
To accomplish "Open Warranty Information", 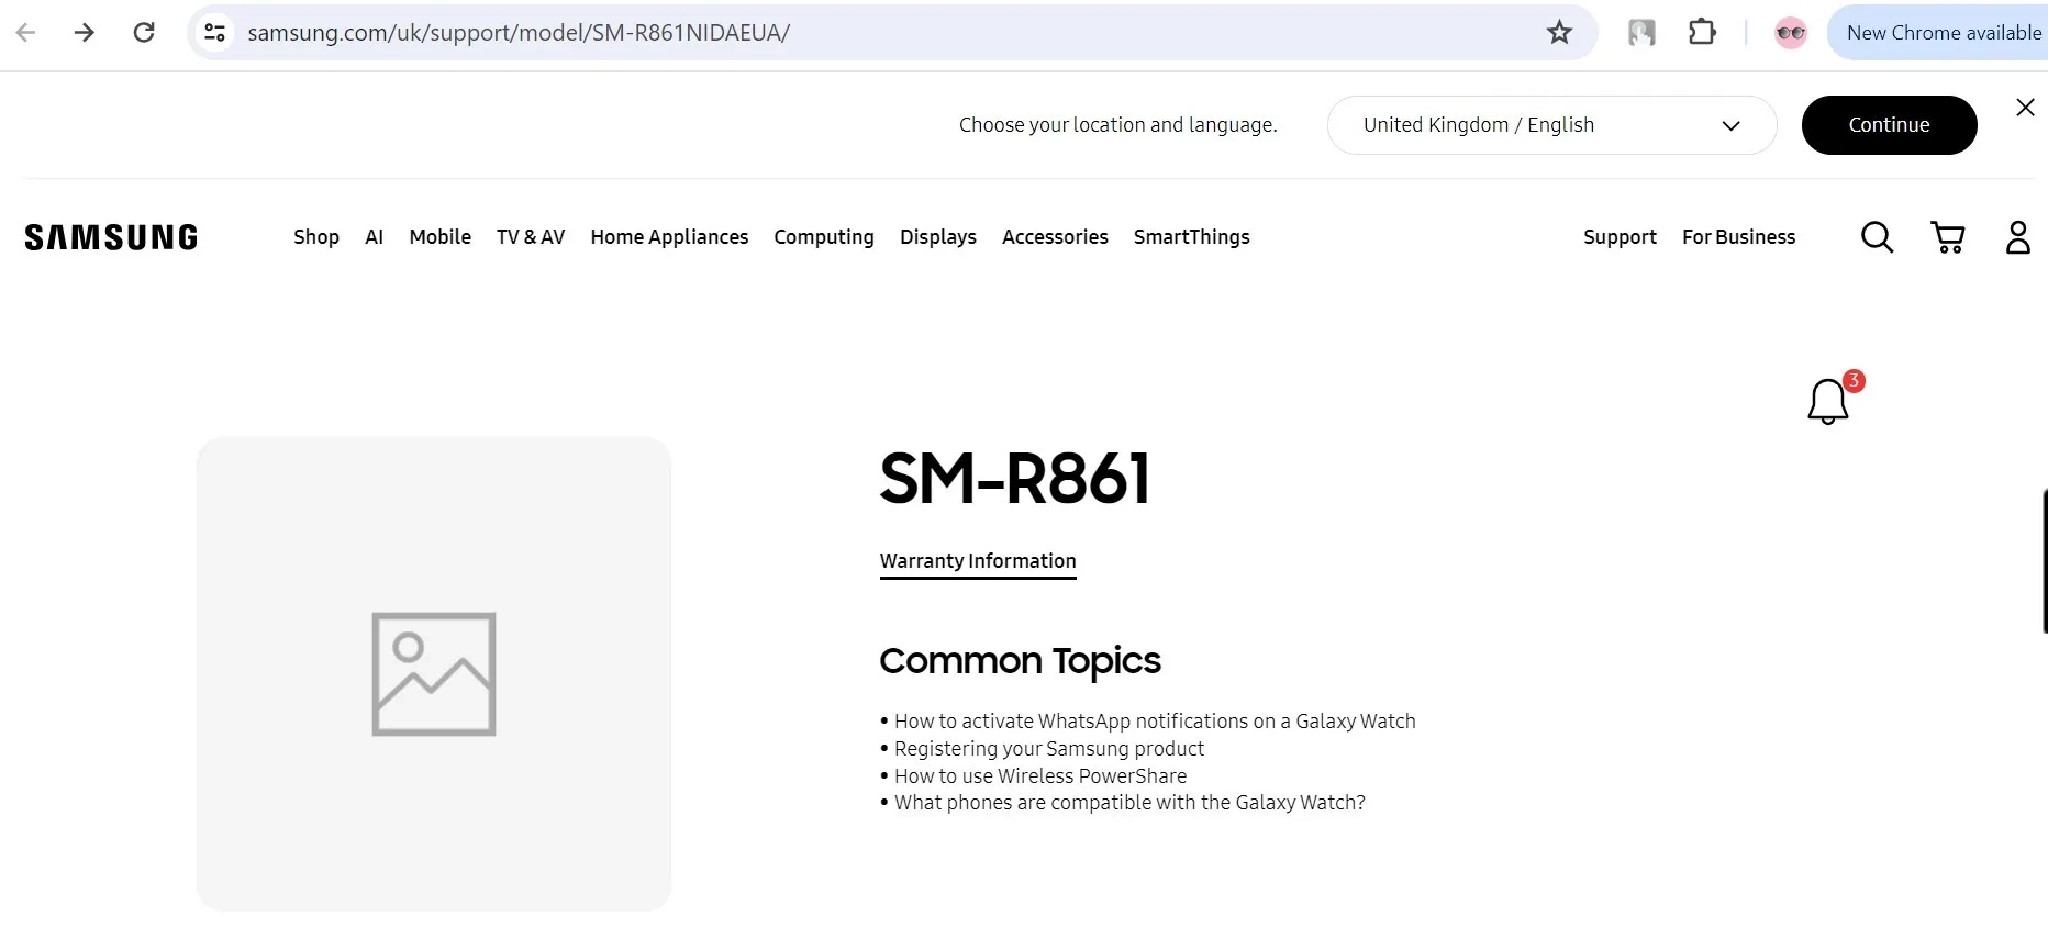I will click(x=977, y=561).
